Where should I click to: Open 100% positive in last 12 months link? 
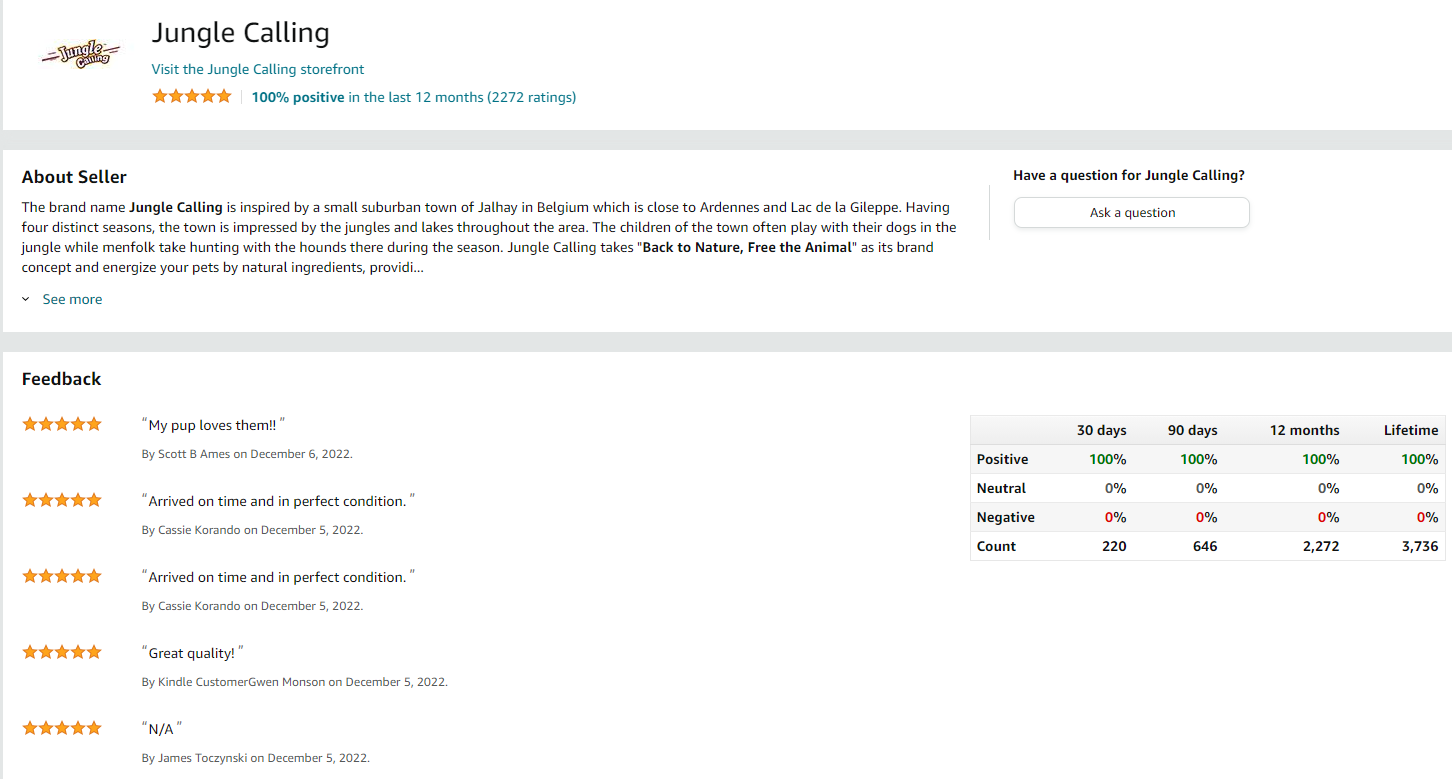pos(414,97)
